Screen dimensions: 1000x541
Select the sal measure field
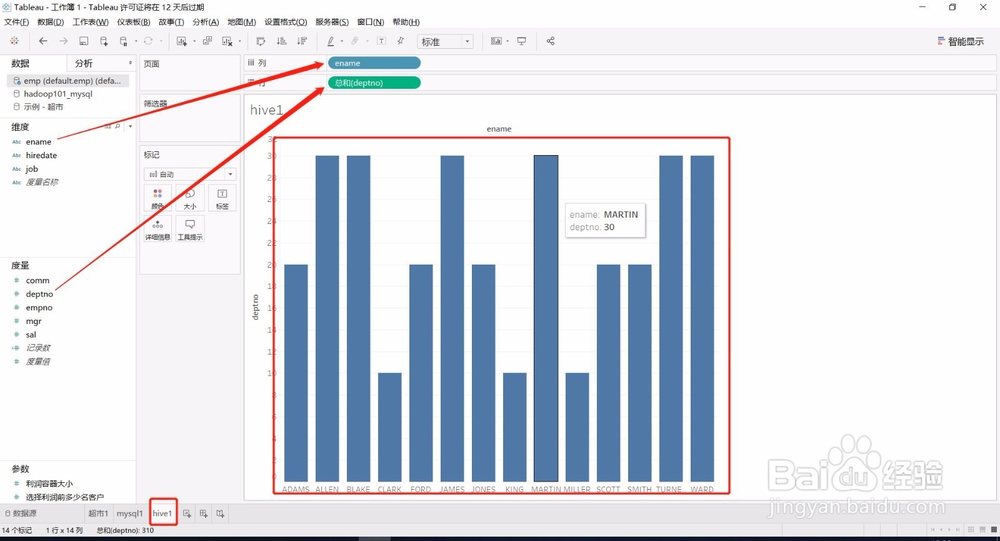point(31,334)
